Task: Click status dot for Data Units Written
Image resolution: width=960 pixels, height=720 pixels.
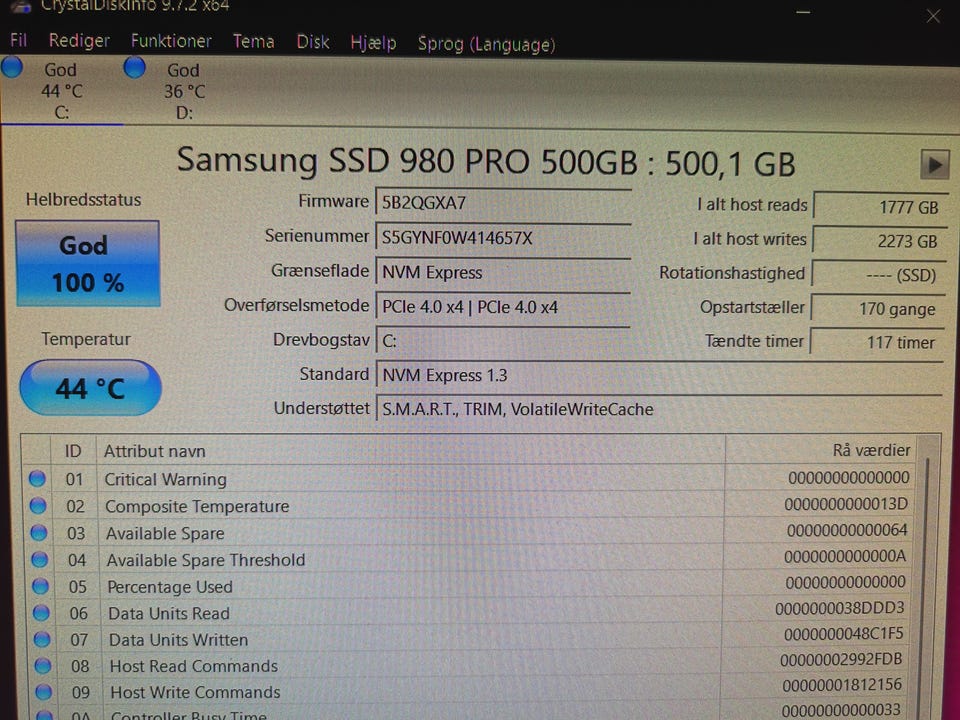Action: click(42, 639)
